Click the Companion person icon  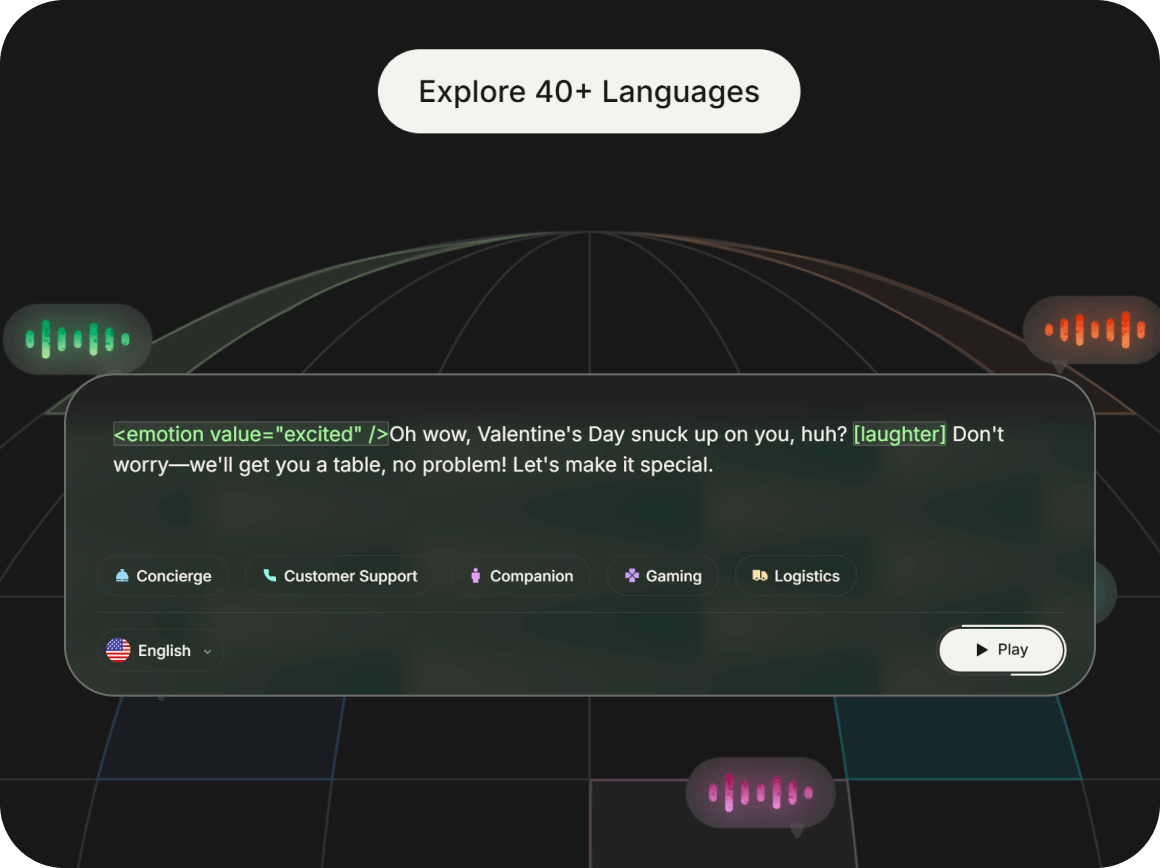click(x=476, y=576)
